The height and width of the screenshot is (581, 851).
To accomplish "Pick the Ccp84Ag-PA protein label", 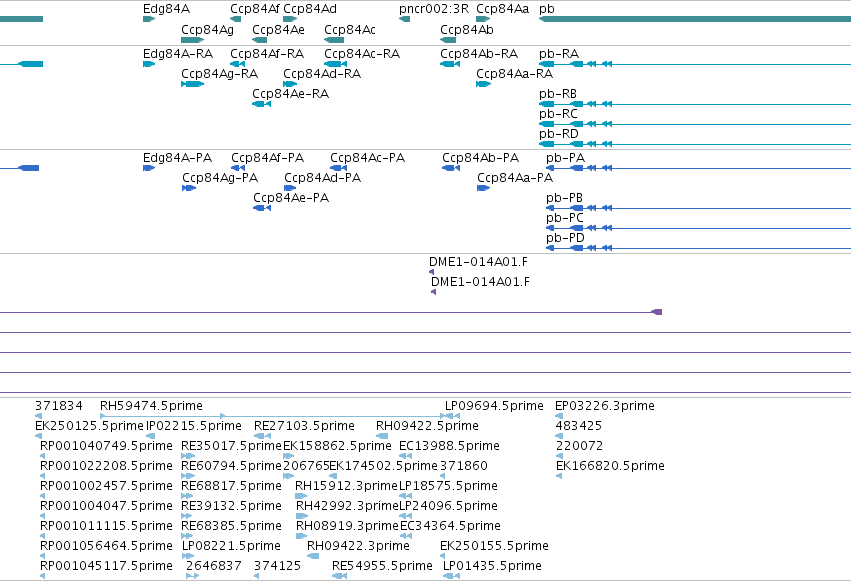I will click(x=220, y=178).
